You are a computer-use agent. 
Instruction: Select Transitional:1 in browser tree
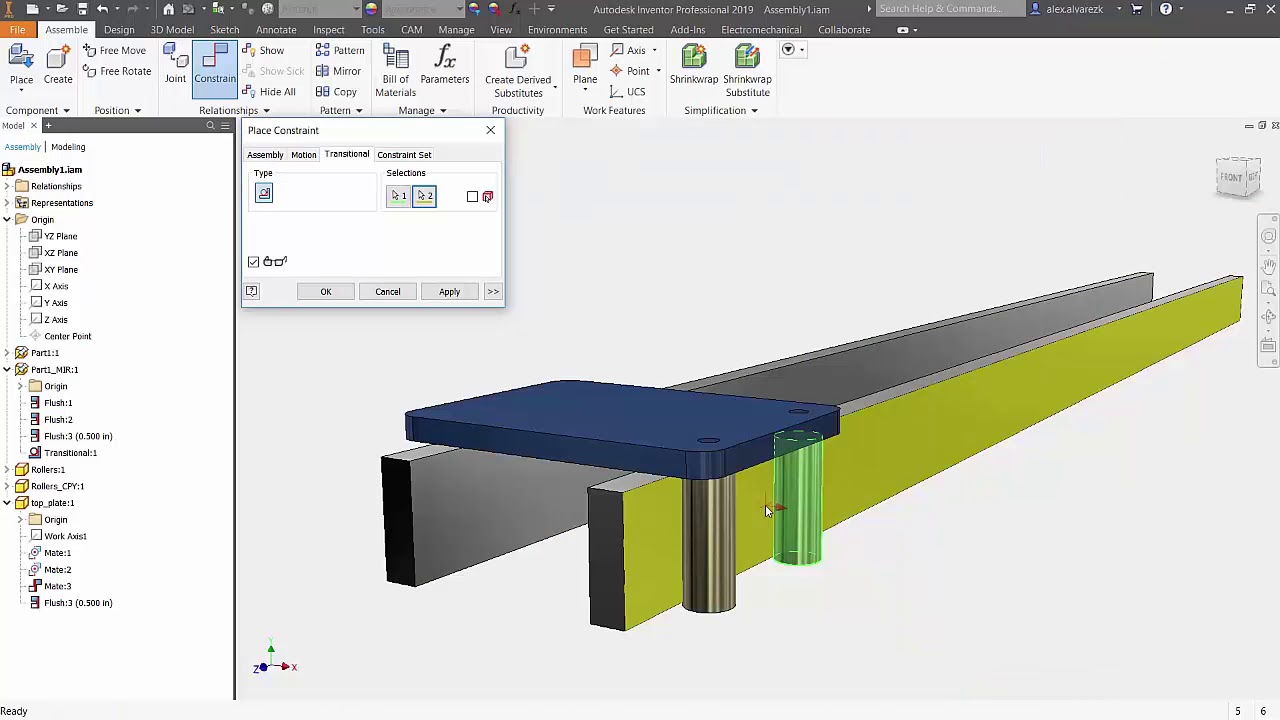[70, 453]
